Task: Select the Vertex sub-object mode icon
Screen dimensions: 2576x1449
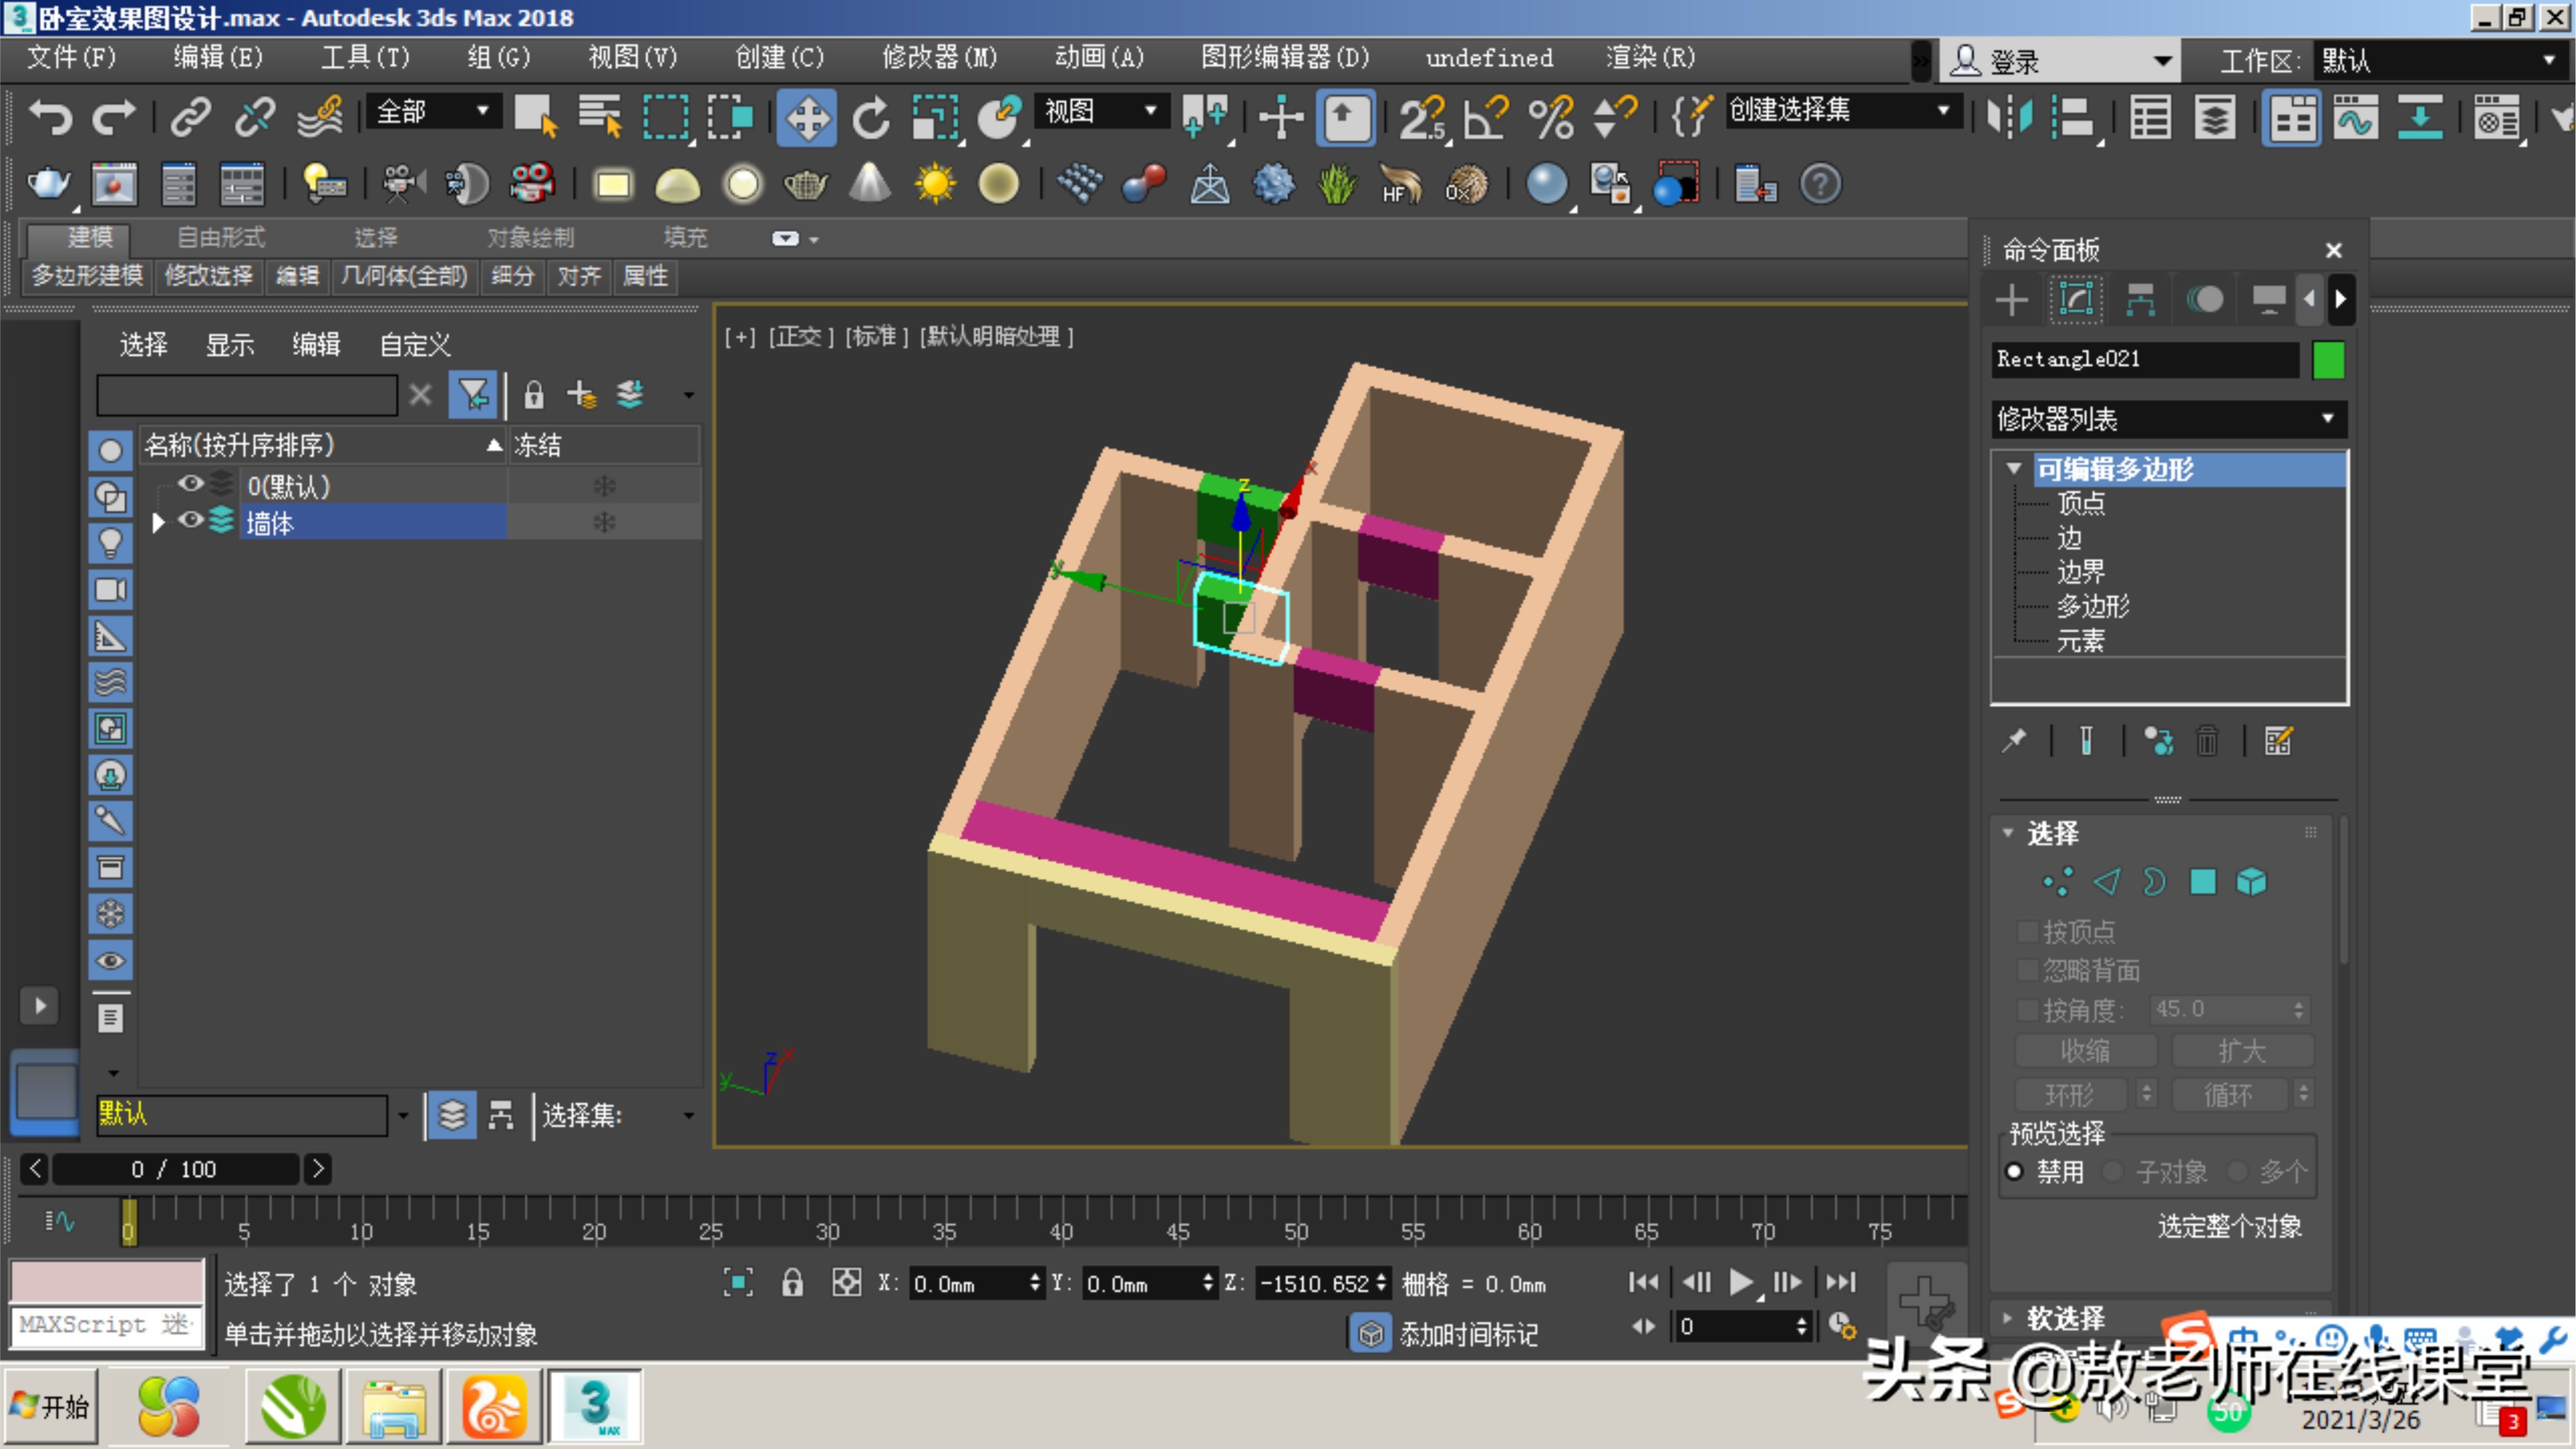Action: coord(2058,881)
